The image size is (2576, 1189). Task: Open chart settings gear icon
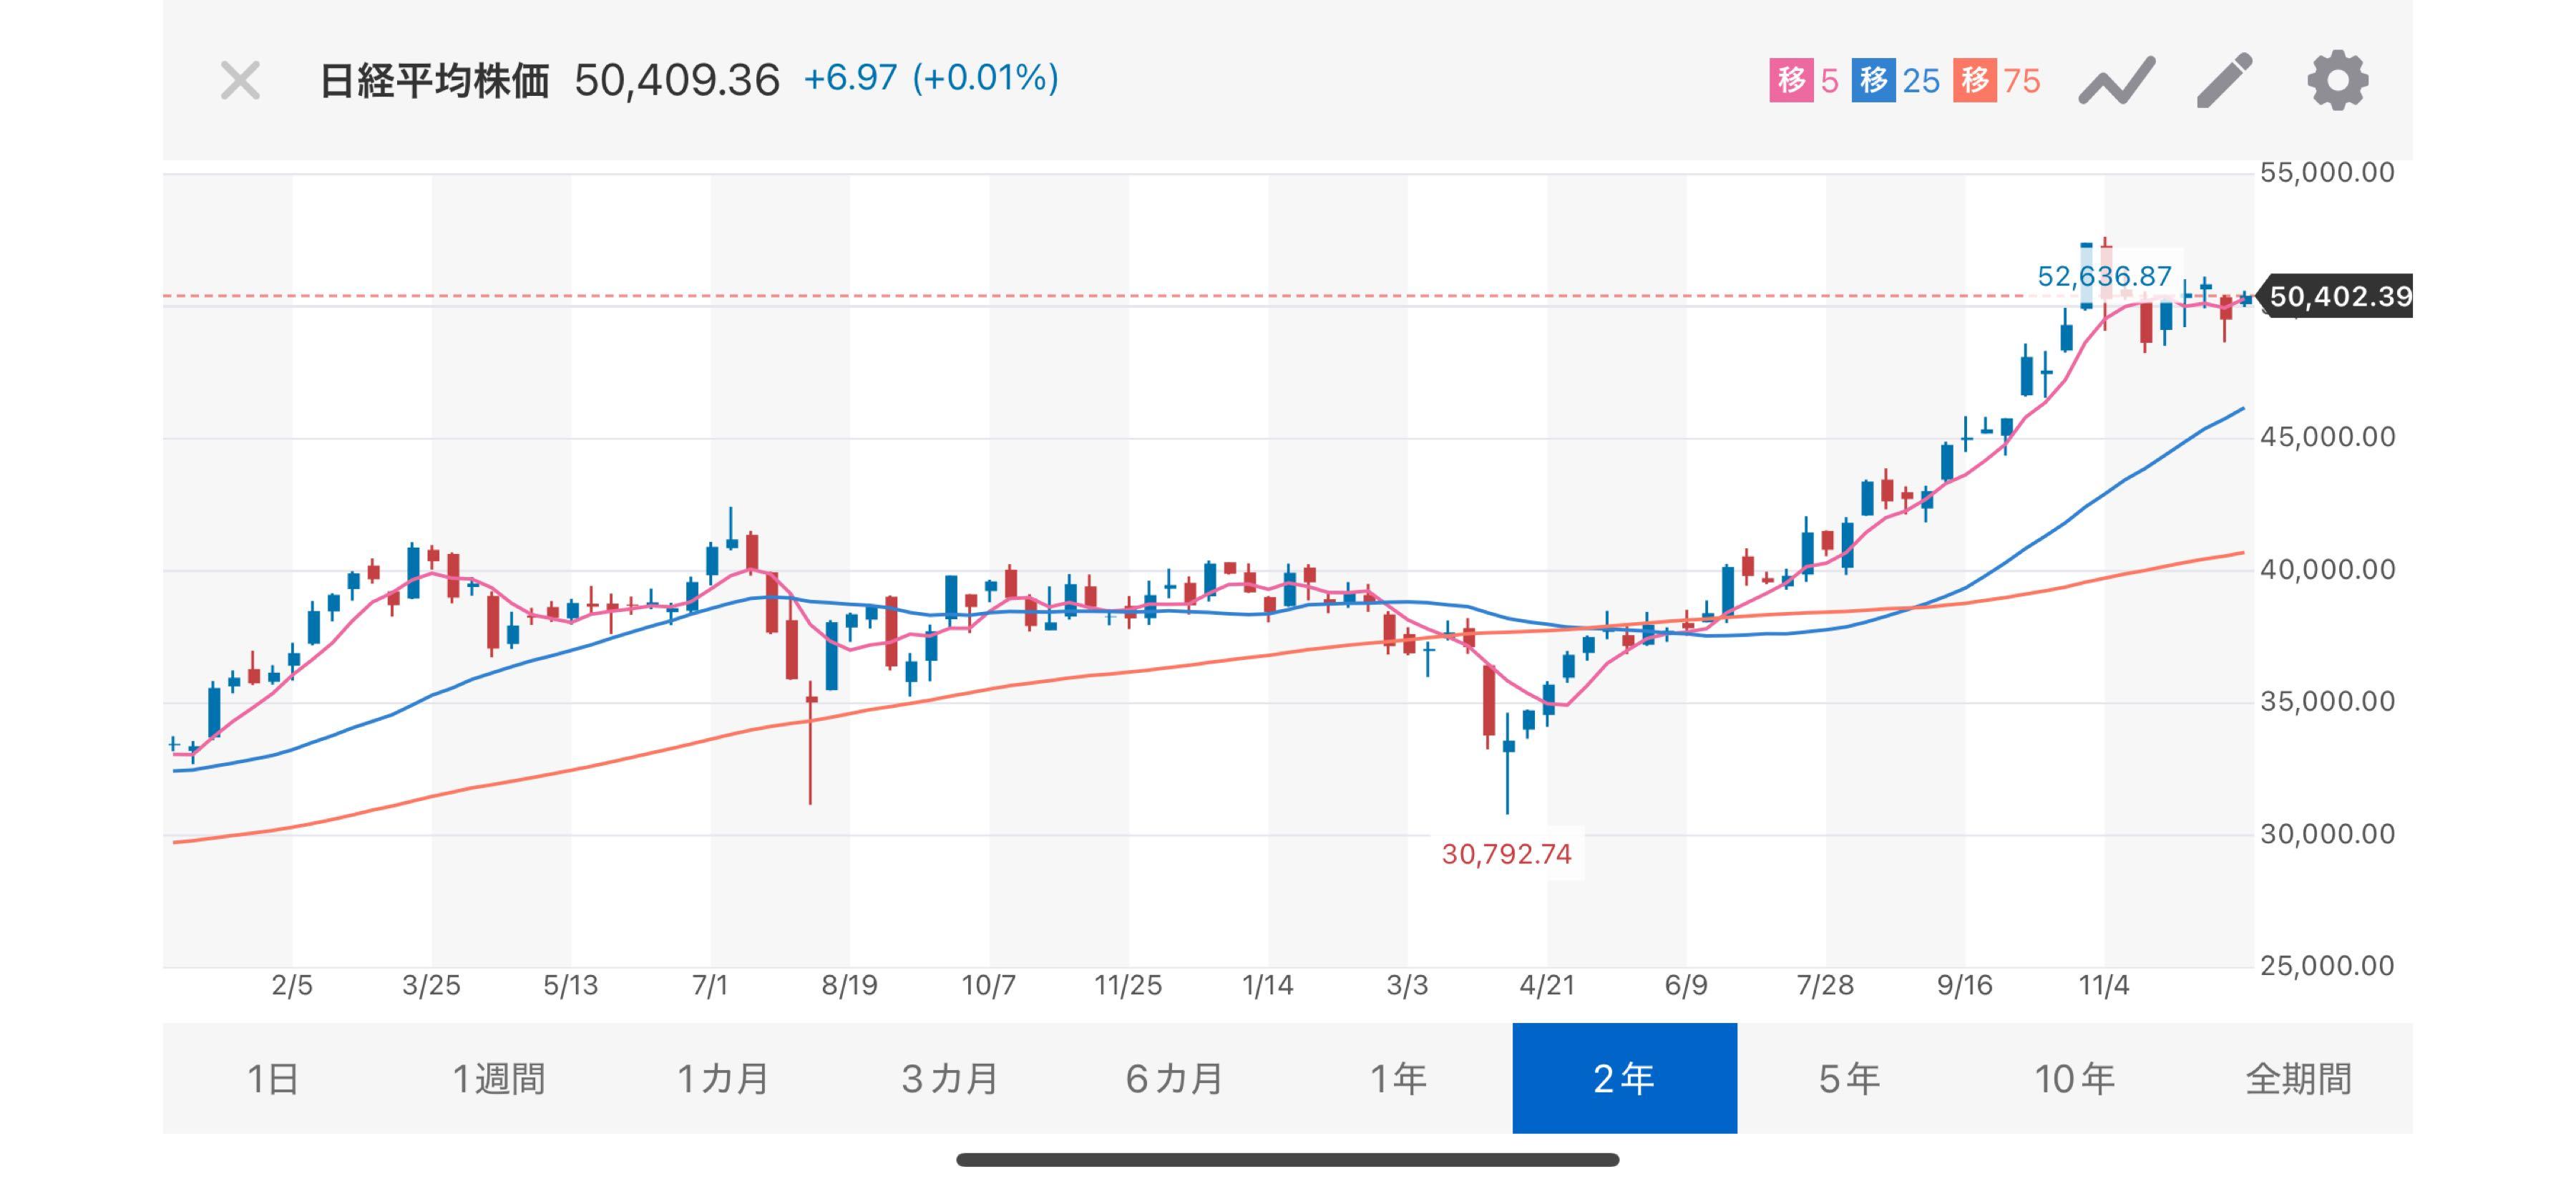(2337, 81)
